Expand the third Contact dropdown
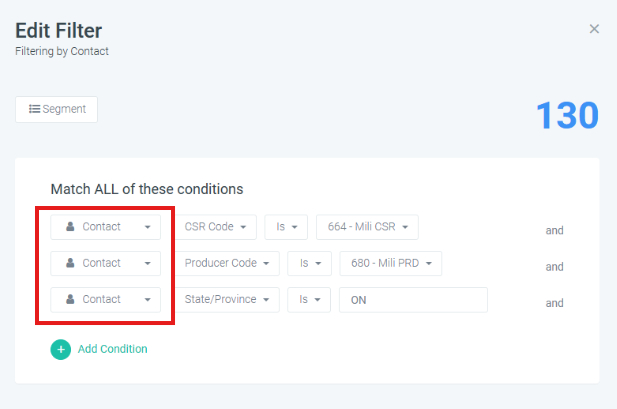 [x=105, y=300]
